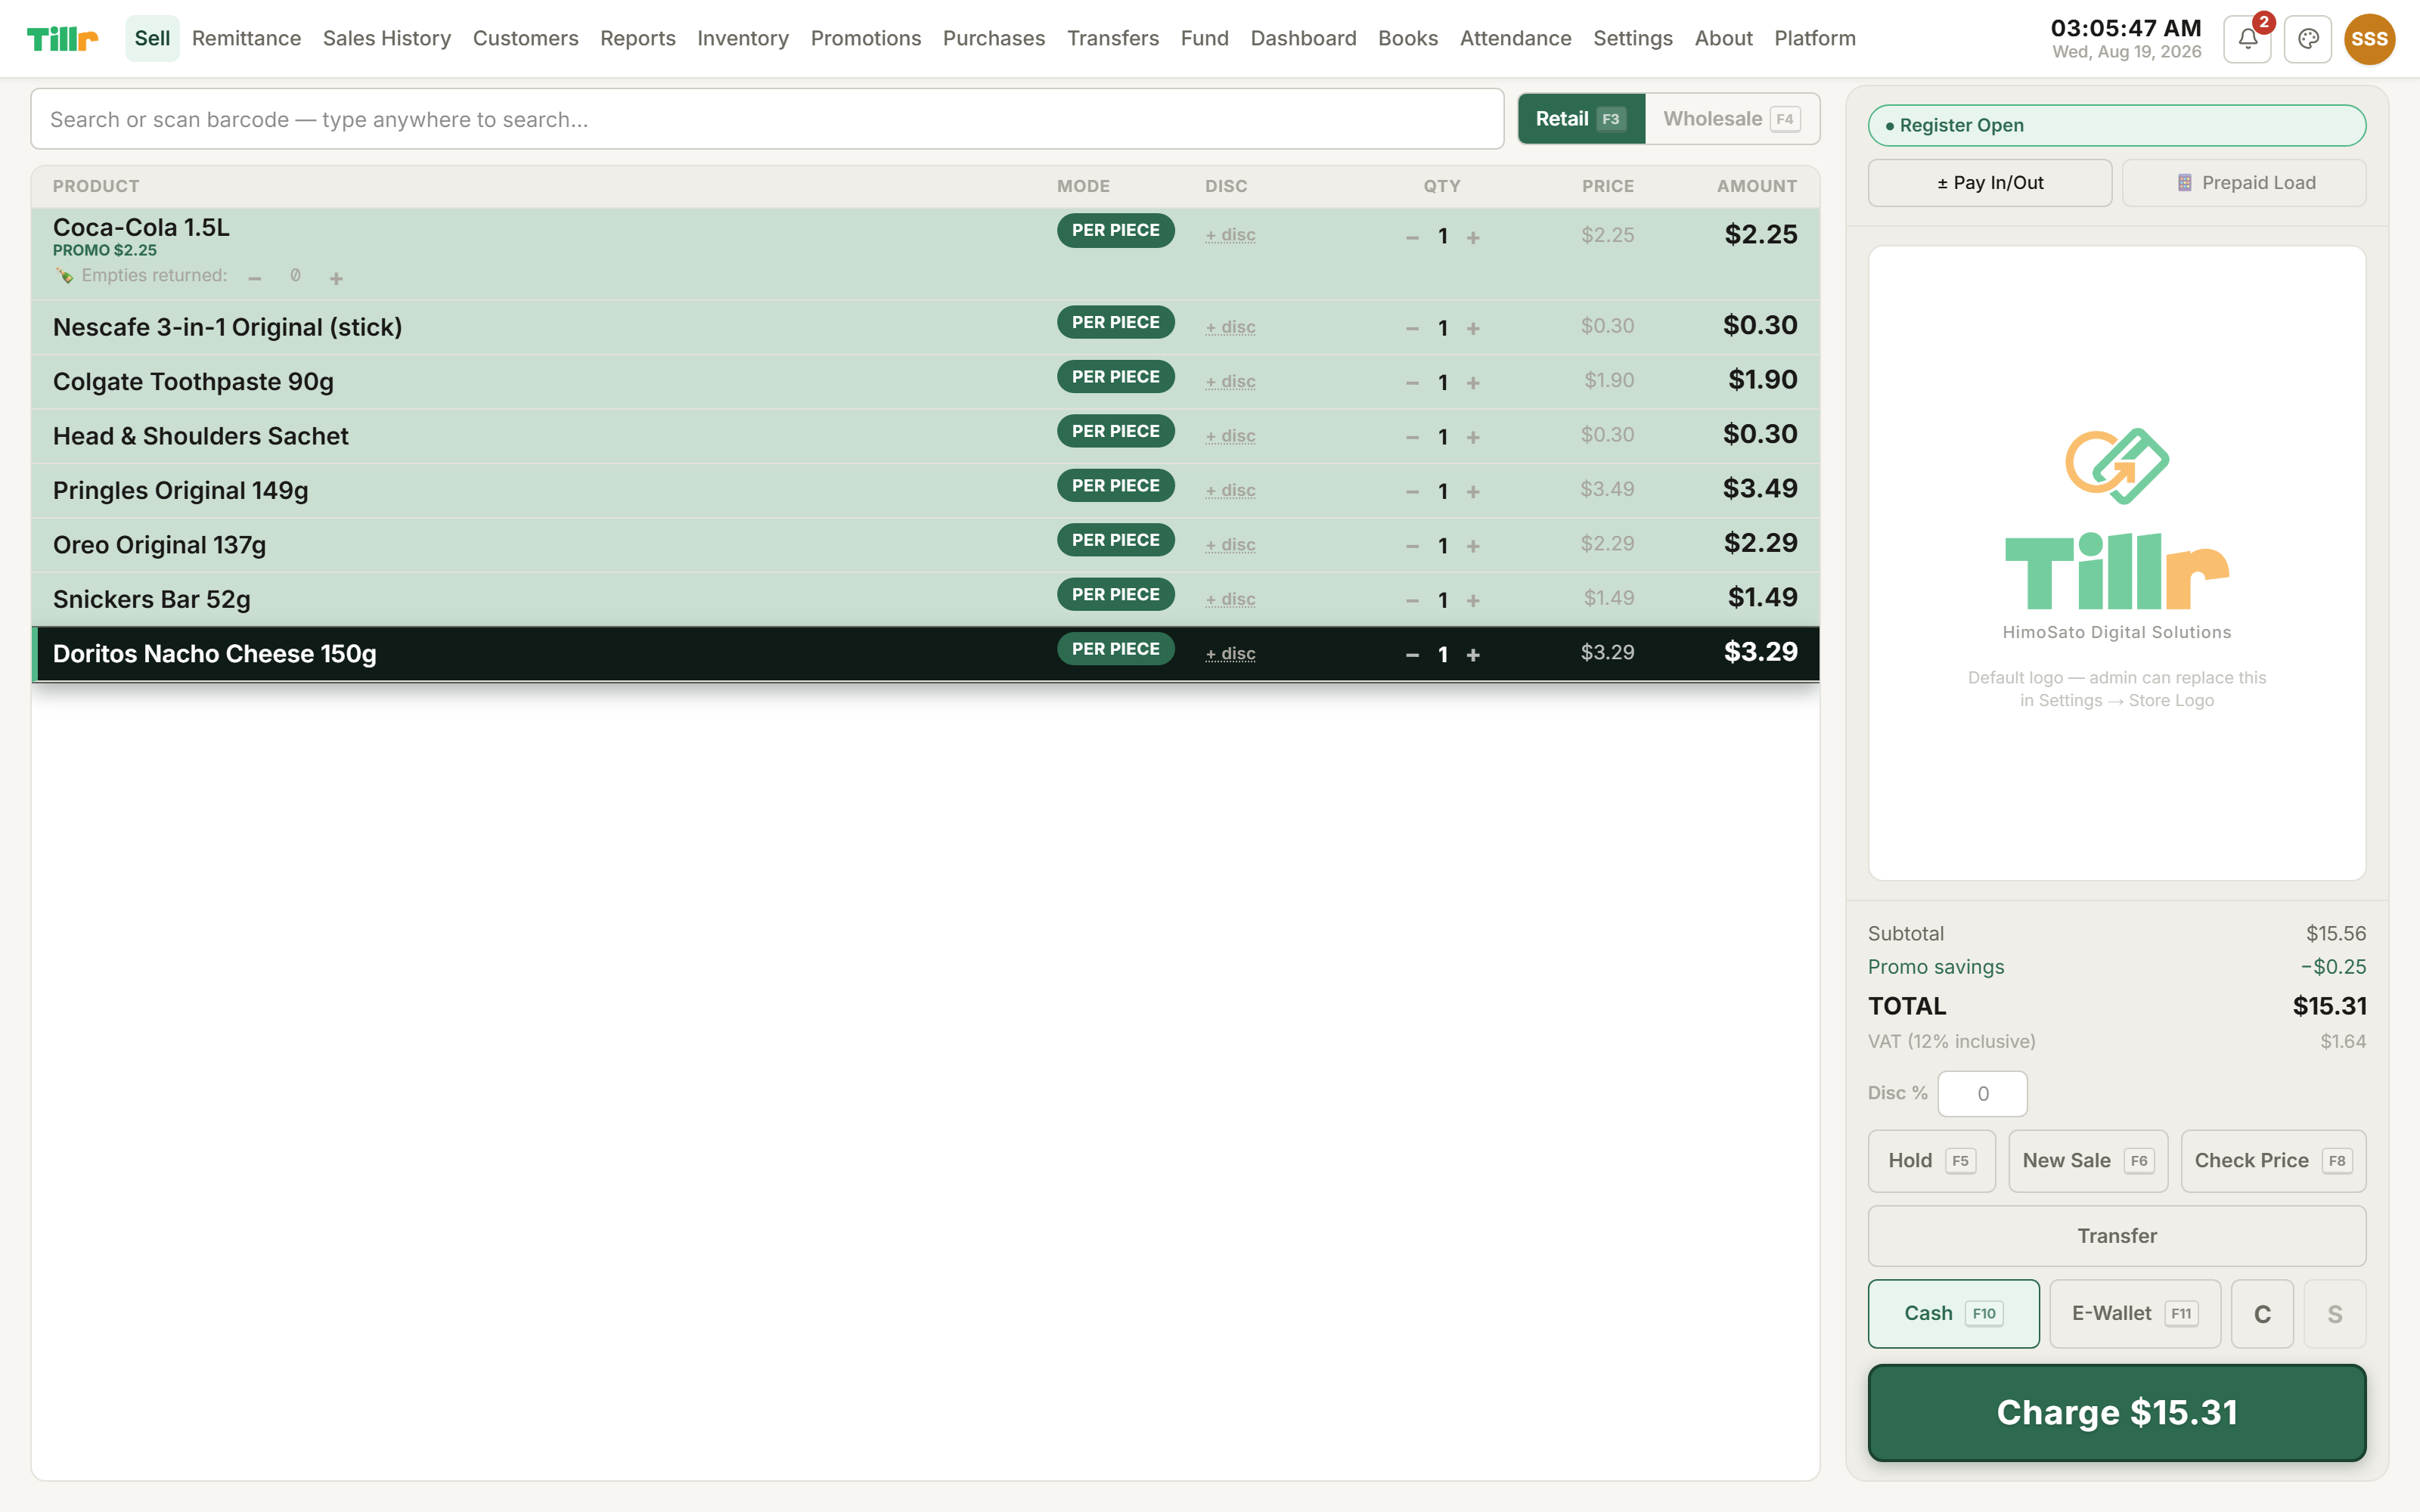2420x1512 pixels.
Task: Add discount to Doritos Nacho Cheese
Action: pyautogui.click(x=1230, y=654)
